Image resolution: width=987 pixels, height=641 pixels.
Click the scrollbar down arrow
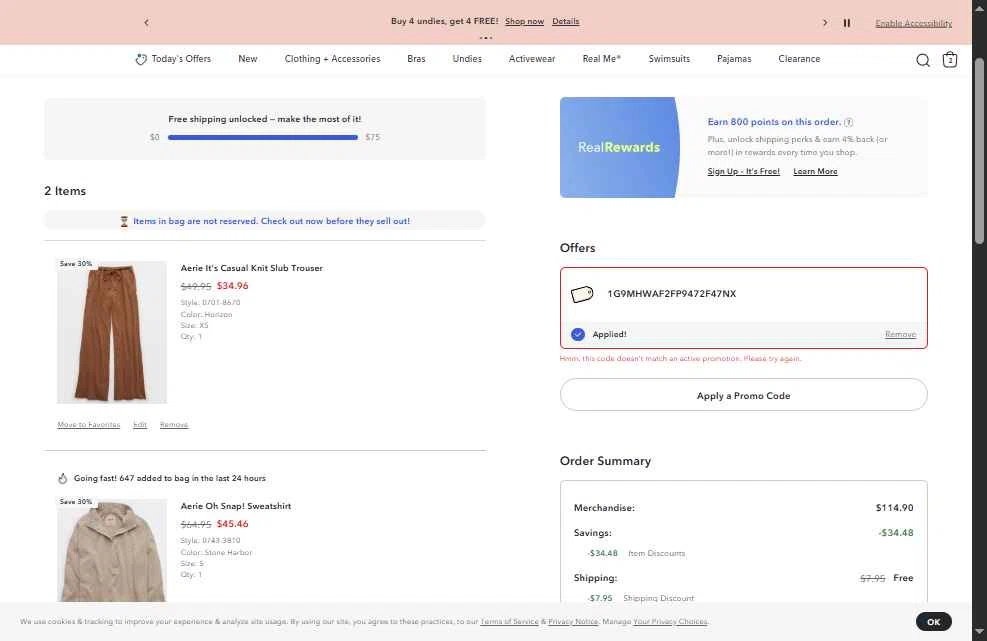click(979, 632)
